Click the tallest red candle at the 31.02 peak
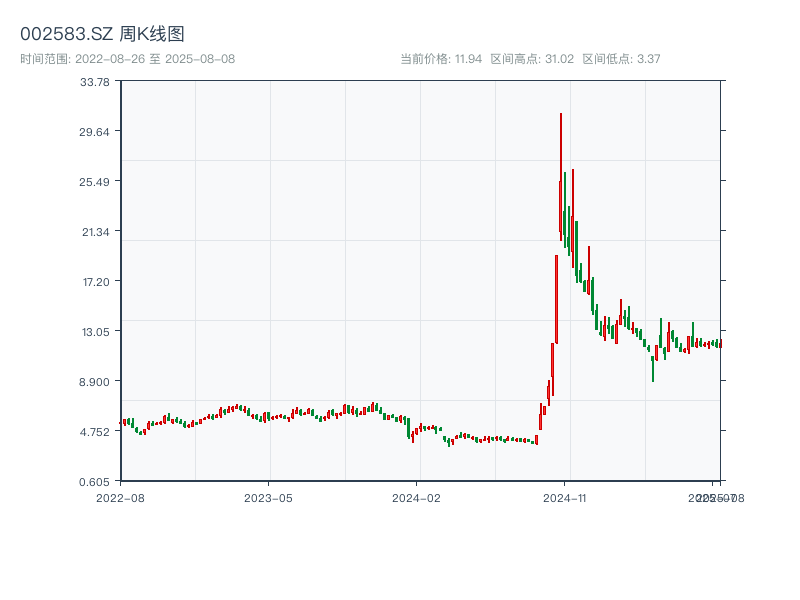This screenshot has height=600, width=800. pyautogui.click(x=561, y=177)
